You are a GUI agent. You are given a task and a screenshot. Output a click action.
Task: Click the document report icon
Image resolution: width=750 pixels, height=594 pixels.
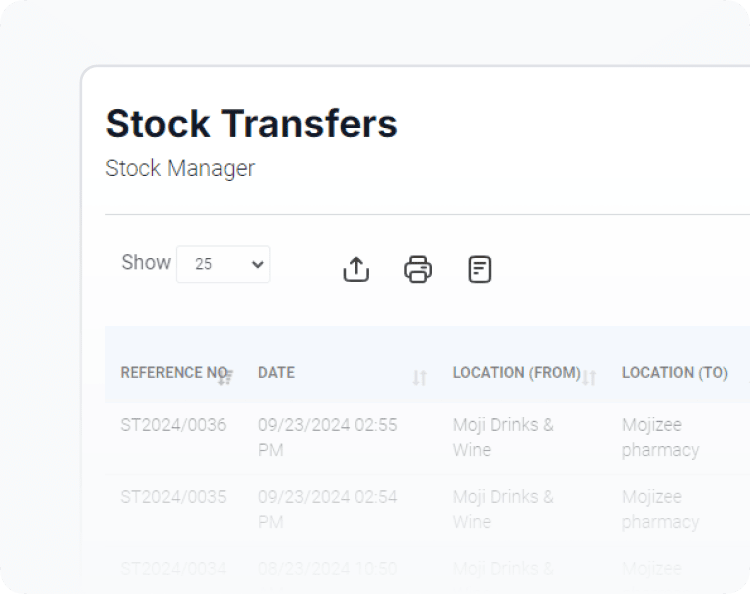click(479, 269)
